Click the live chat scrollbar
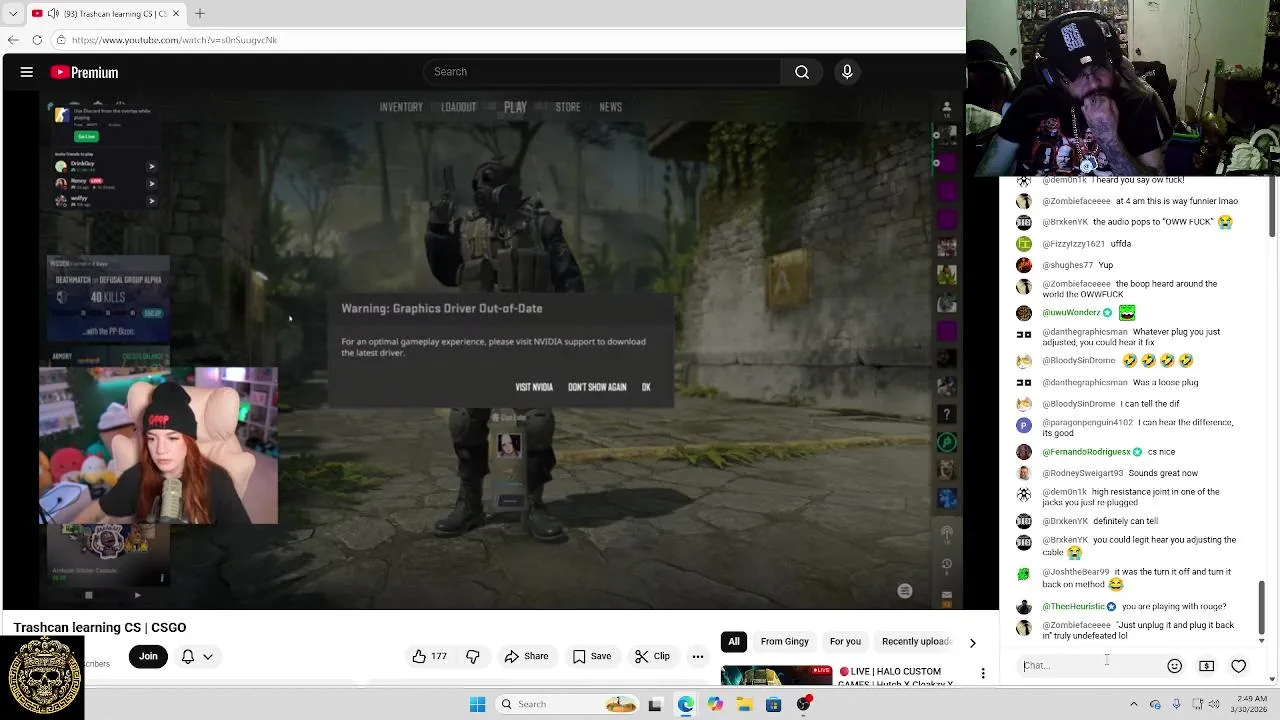This screenshot has height=720, width=1280. click(1261, 606)
